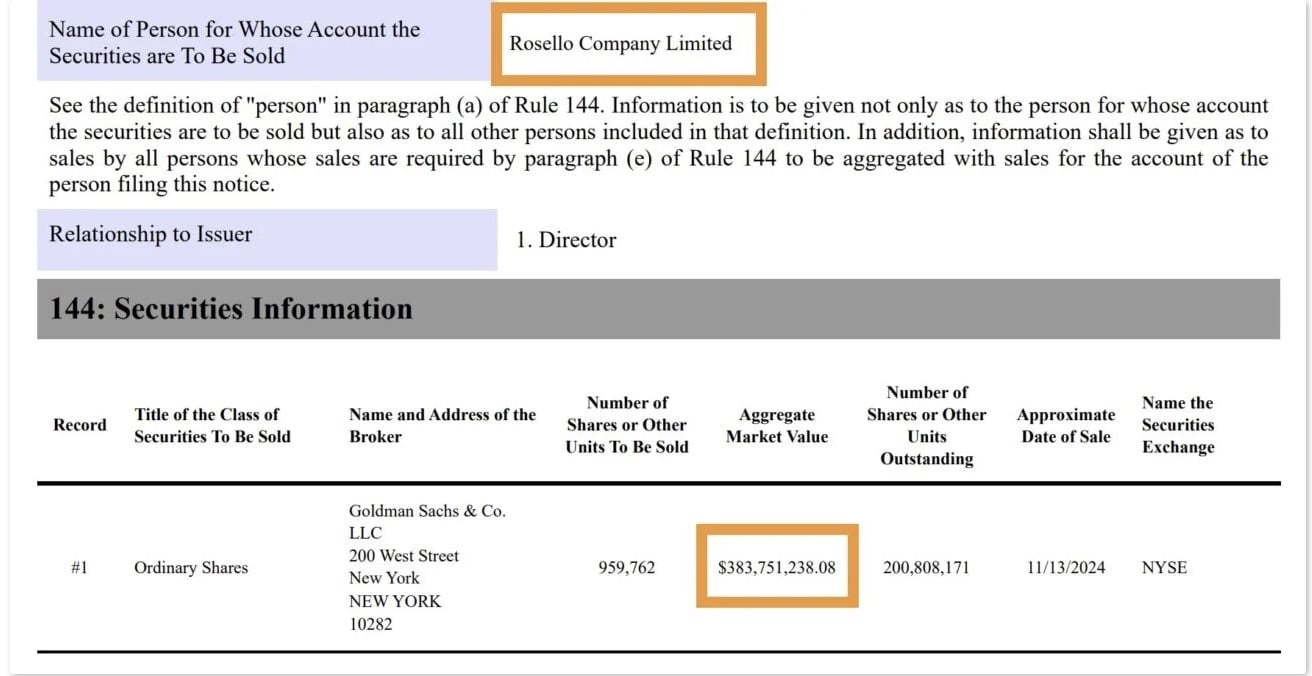Image resolution: width=1312 pixels, height=676 pixels.
Task: Click the NYSE exchange cell
Action: pyautogui.click(x=1164, y=568)
